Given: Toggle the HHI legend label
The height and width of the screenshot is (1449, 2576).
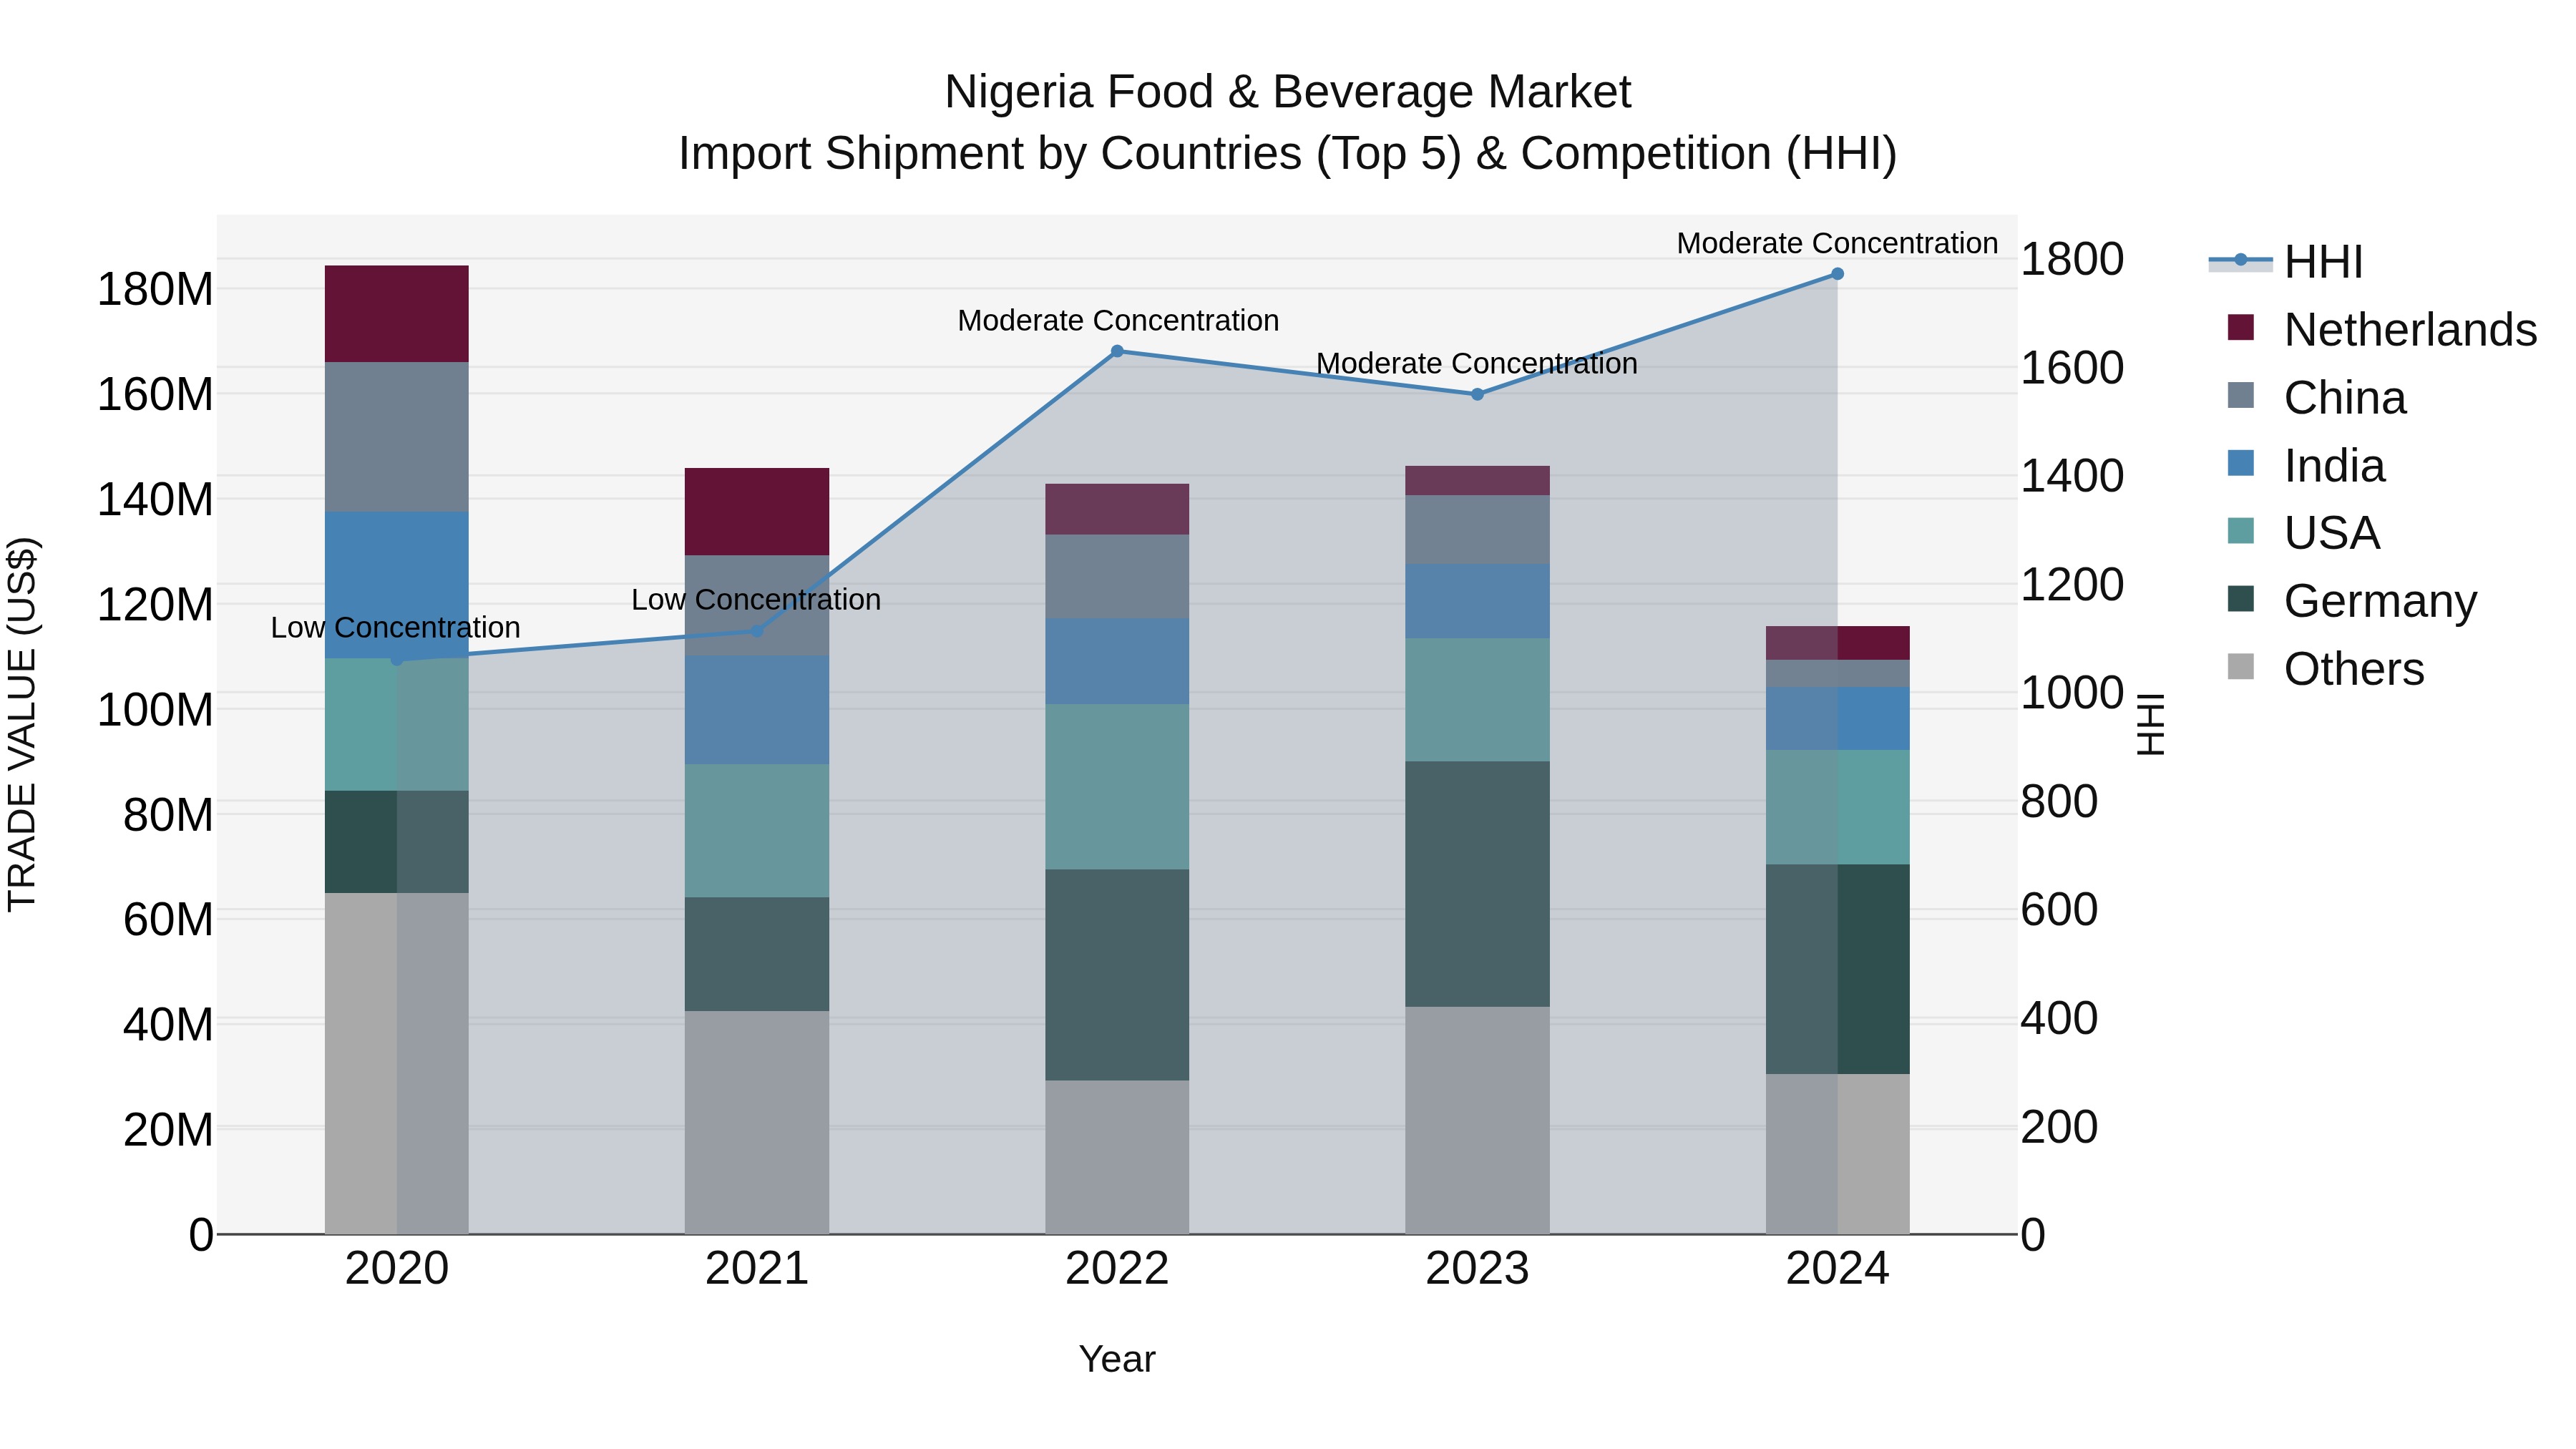Looking at the screenshot, I should [2323, 262].
